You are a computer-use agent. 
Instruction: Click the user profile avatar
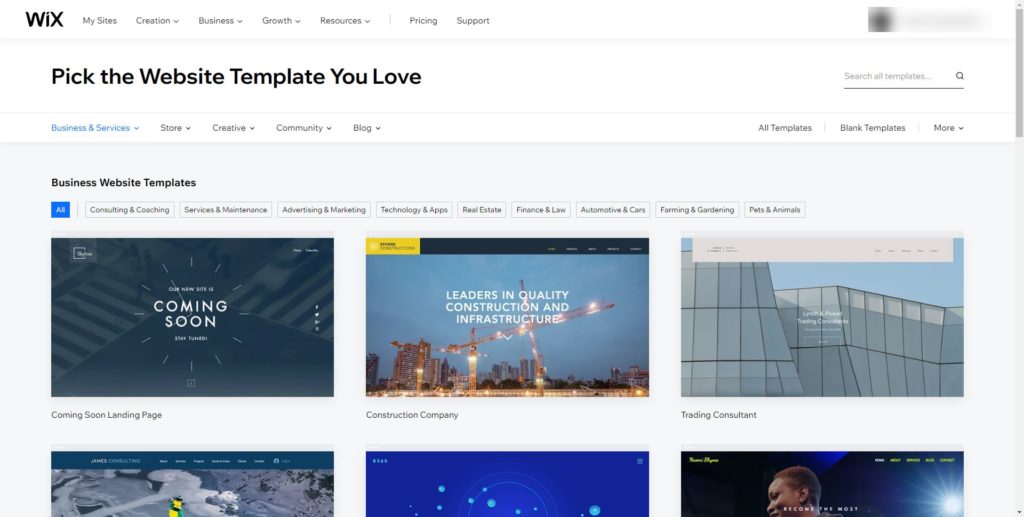click(x=881, y=20)
